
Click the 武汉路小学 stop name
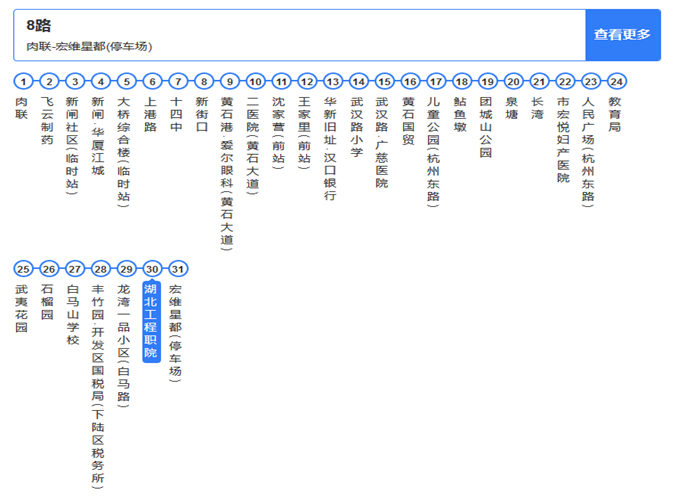coord(357,127)
